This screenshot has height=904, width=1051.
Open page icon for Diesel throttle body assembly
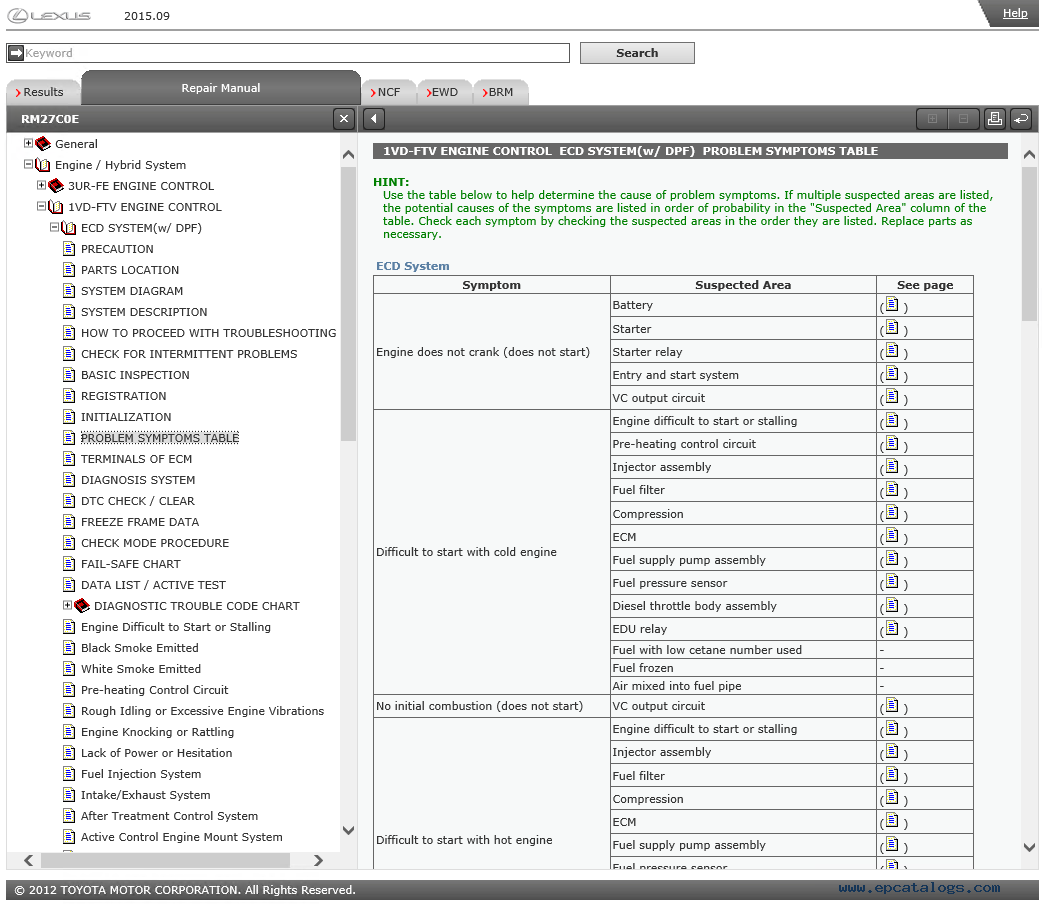892,605
